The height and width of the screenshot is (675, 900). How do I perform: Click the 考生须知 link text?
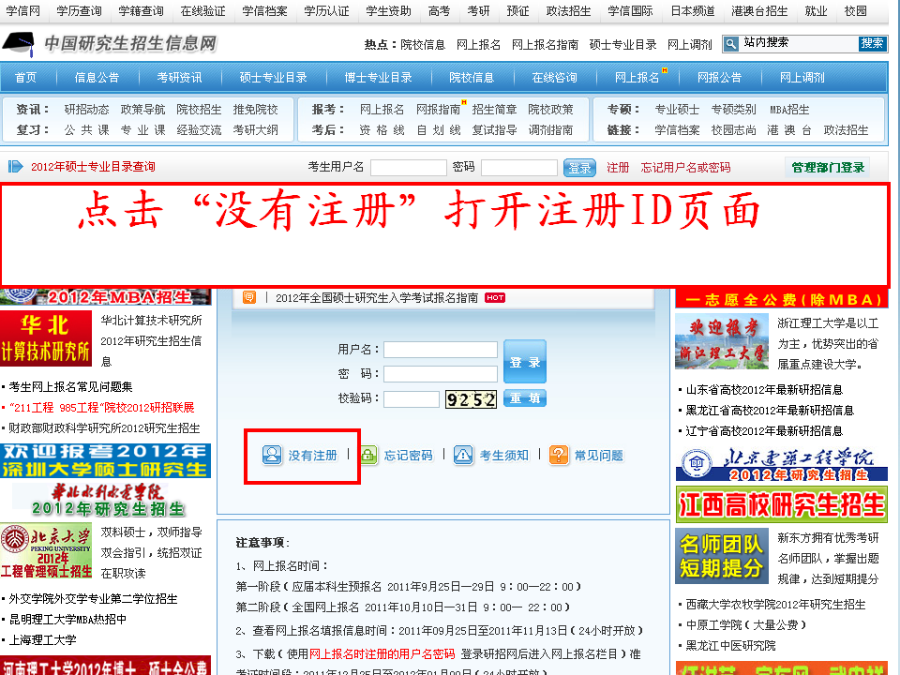click(x=504, y=455)
